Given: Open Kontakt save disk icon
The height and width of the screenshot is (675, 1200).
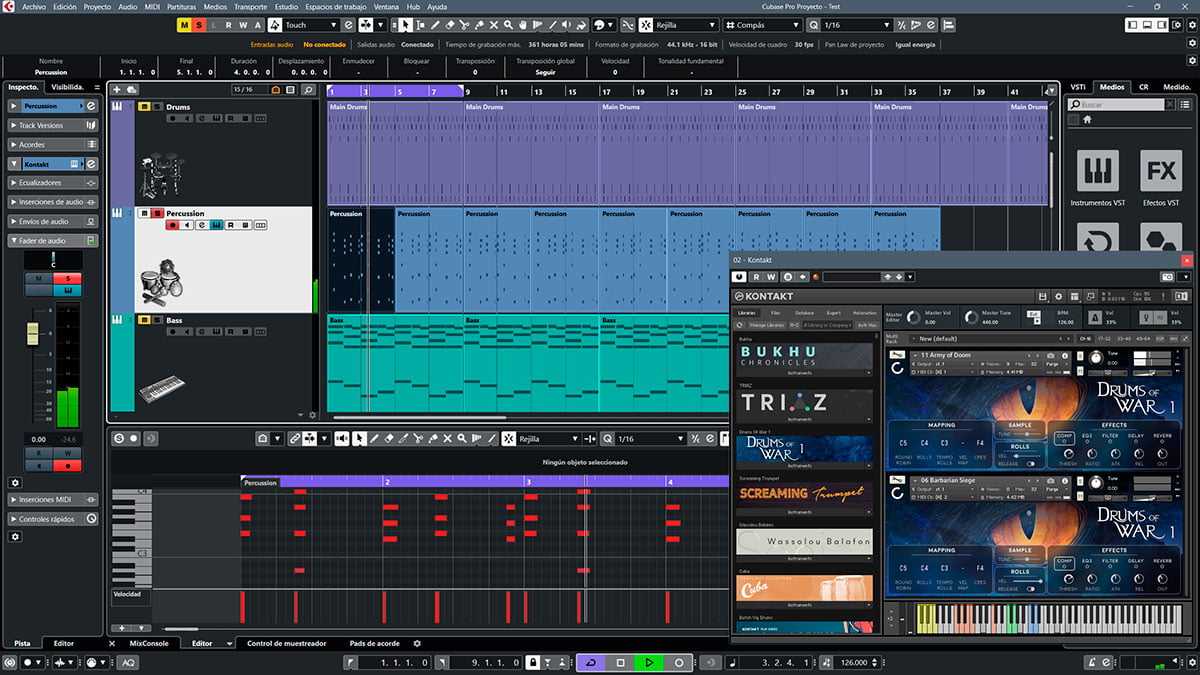Looking at the screenshot, I should pos(1042,296).
